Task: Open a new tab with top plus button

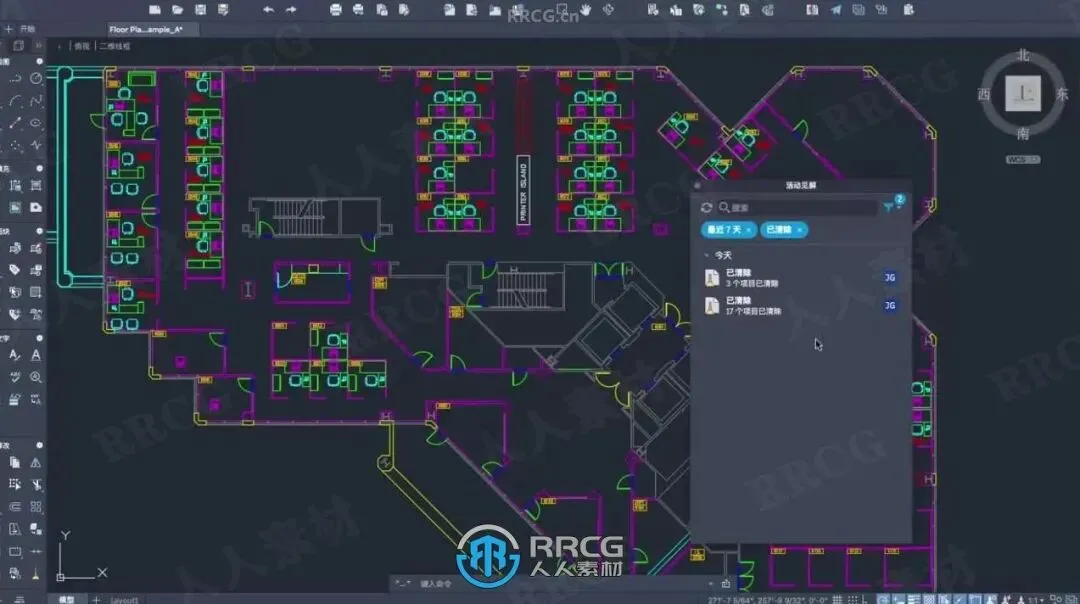Action: [8, 29]
